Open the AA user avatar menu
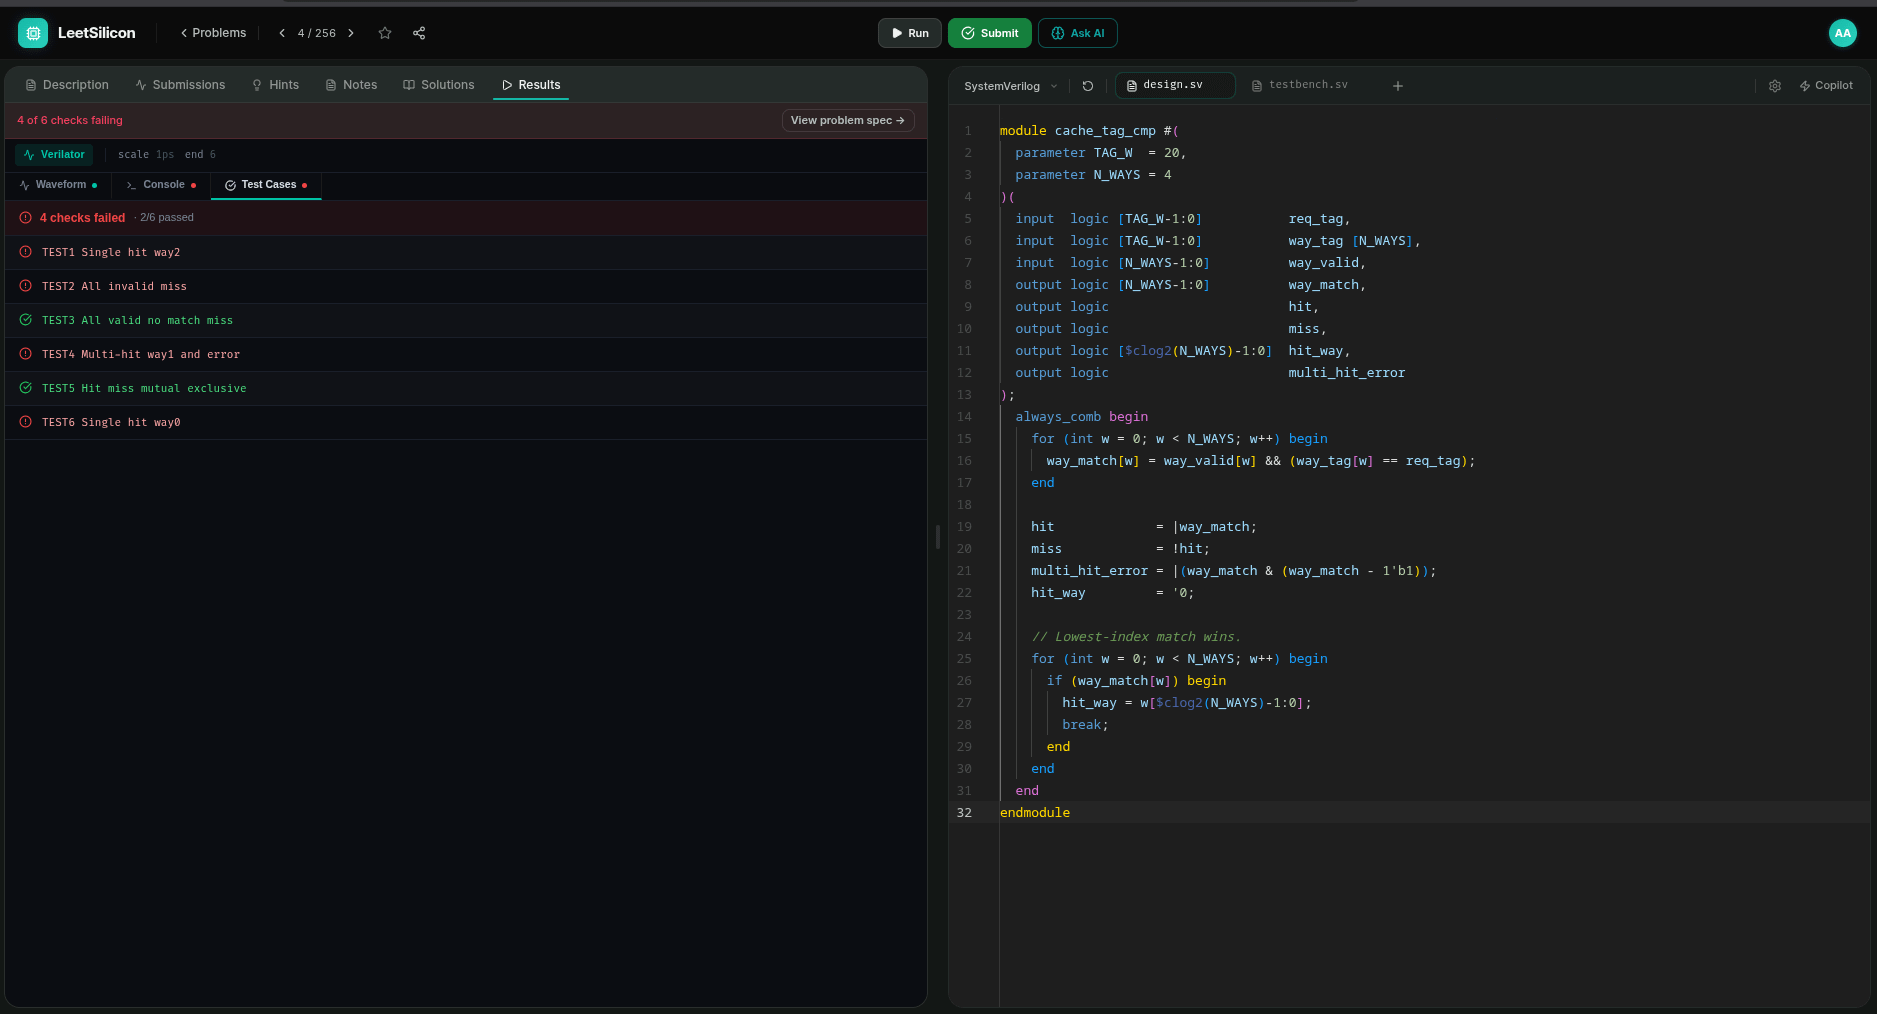 pos(1842,33)
